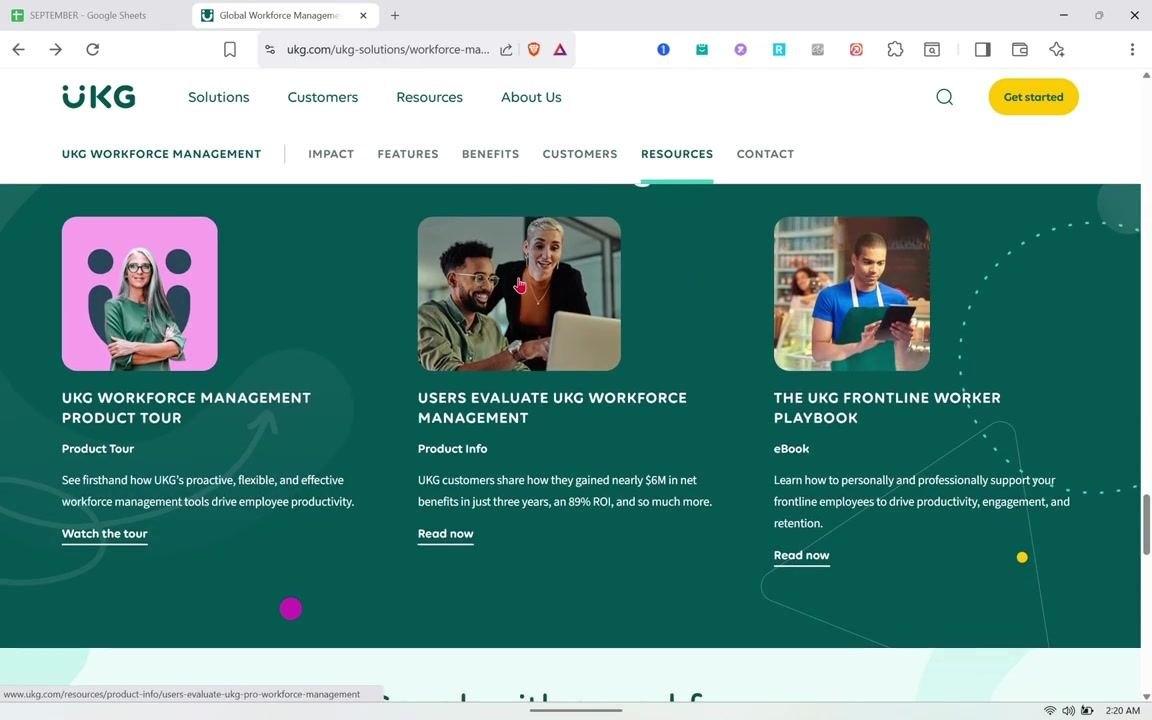Go back to the previous page
1152x720 pixels.
(x=19, y=49)
